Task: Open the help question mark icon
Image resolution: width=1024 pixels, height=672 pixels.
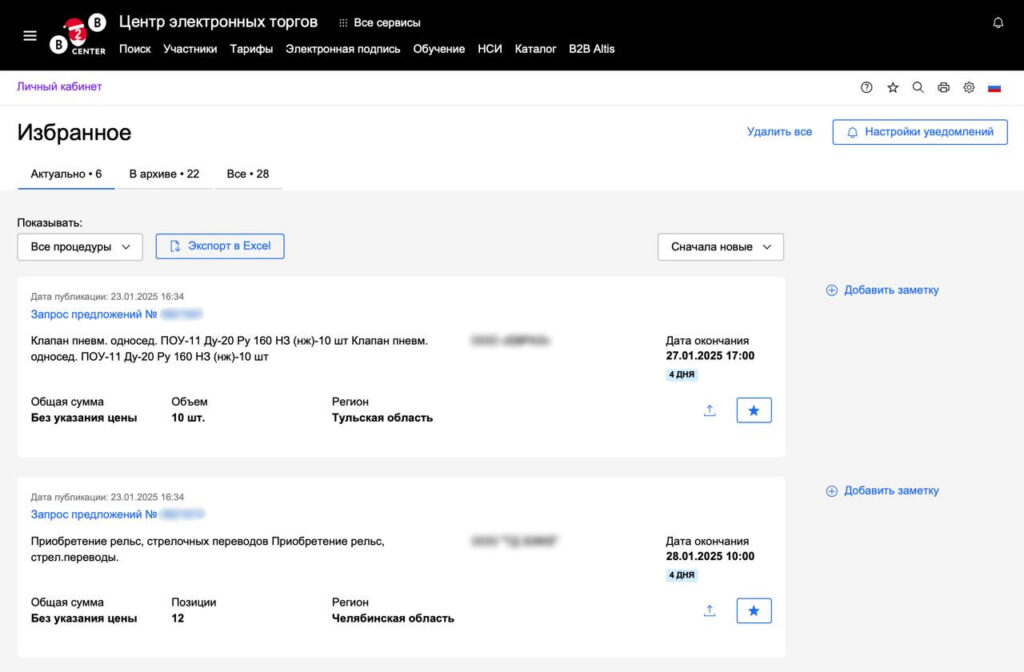Action: (867, 88)
